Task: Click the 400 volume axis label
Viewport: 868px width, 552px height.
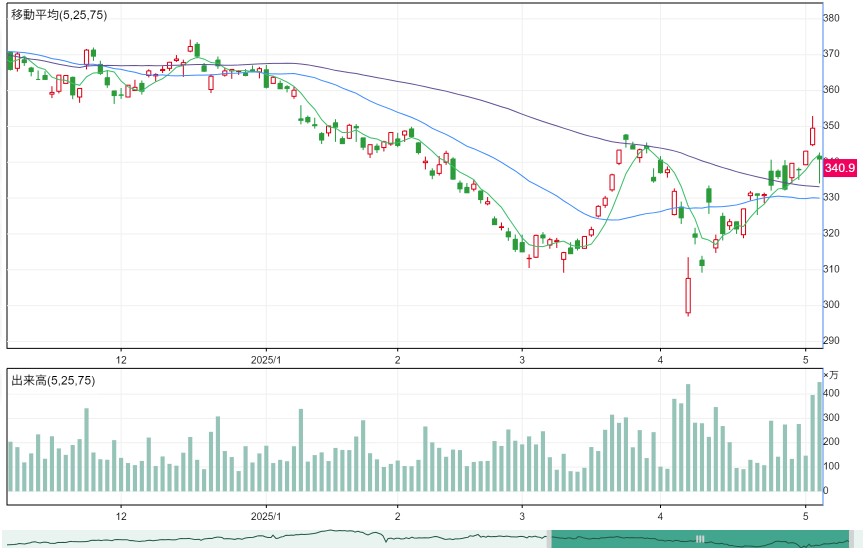Action: point(831,393)
